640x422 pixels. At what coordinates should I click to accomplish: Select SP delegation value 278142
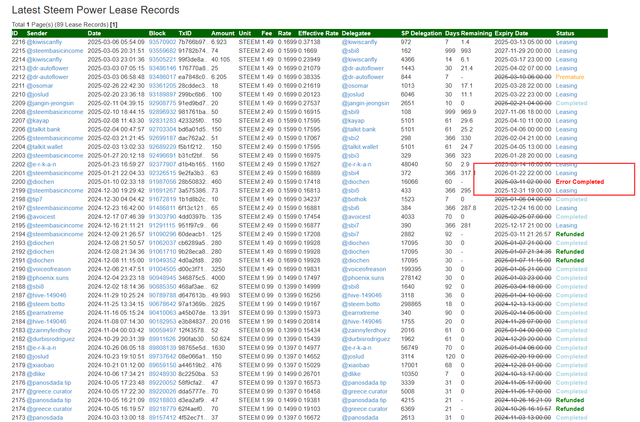tap(411, 278)
